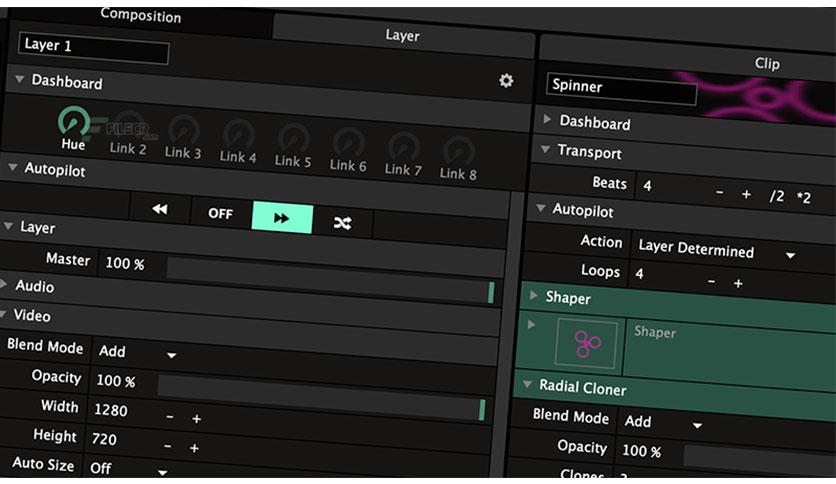Edit the Layer 1 name field
The height and width of the screenshot is (484, 836).
click(94, 48)
